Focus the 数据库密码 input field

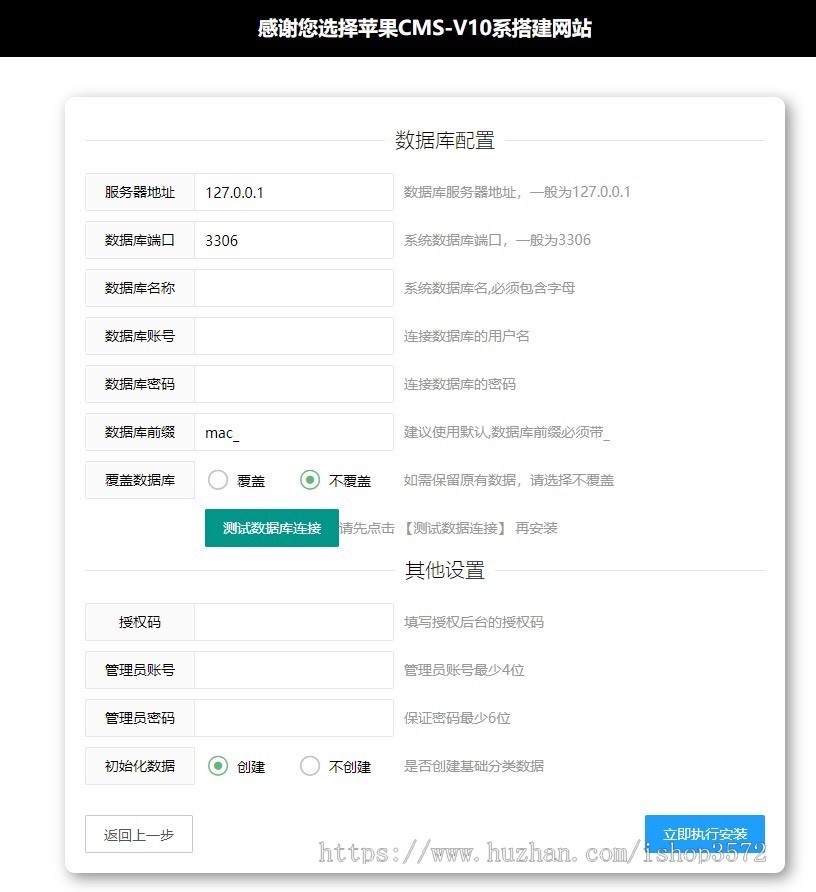click(x=294, y=384)
